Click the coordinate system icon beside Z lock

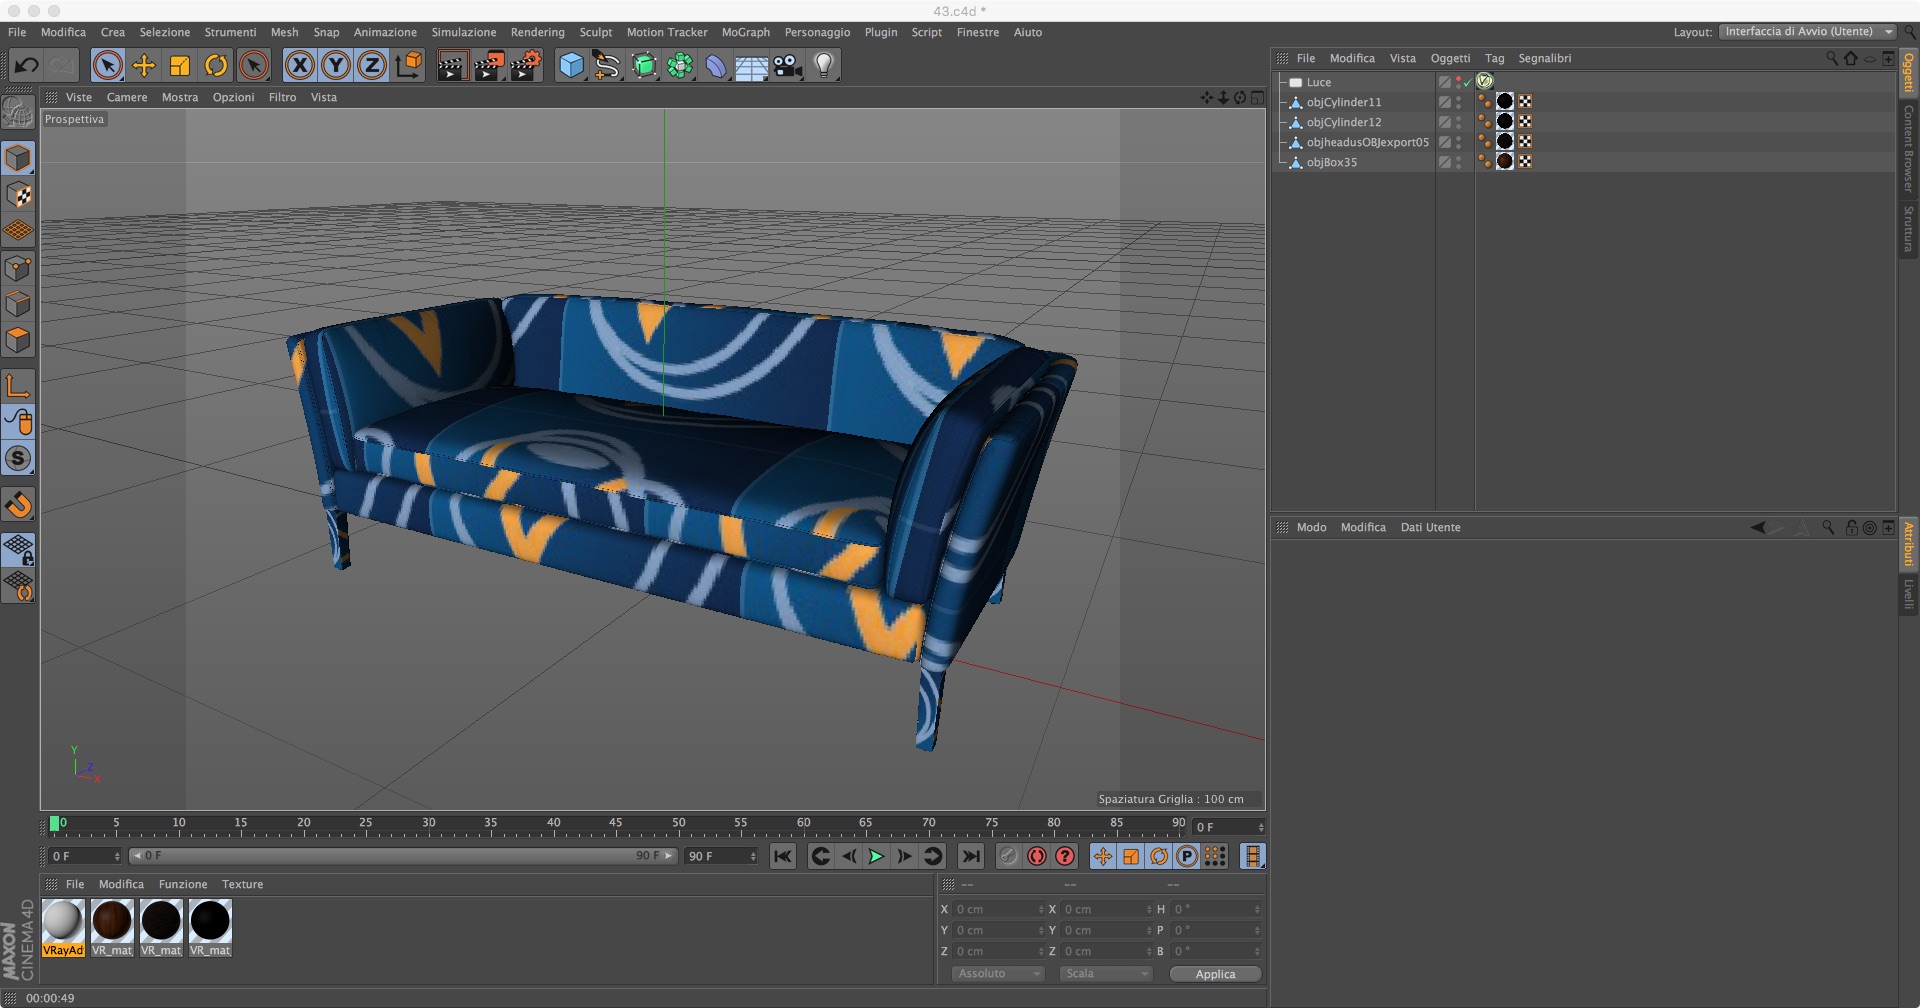pos(409,66)
